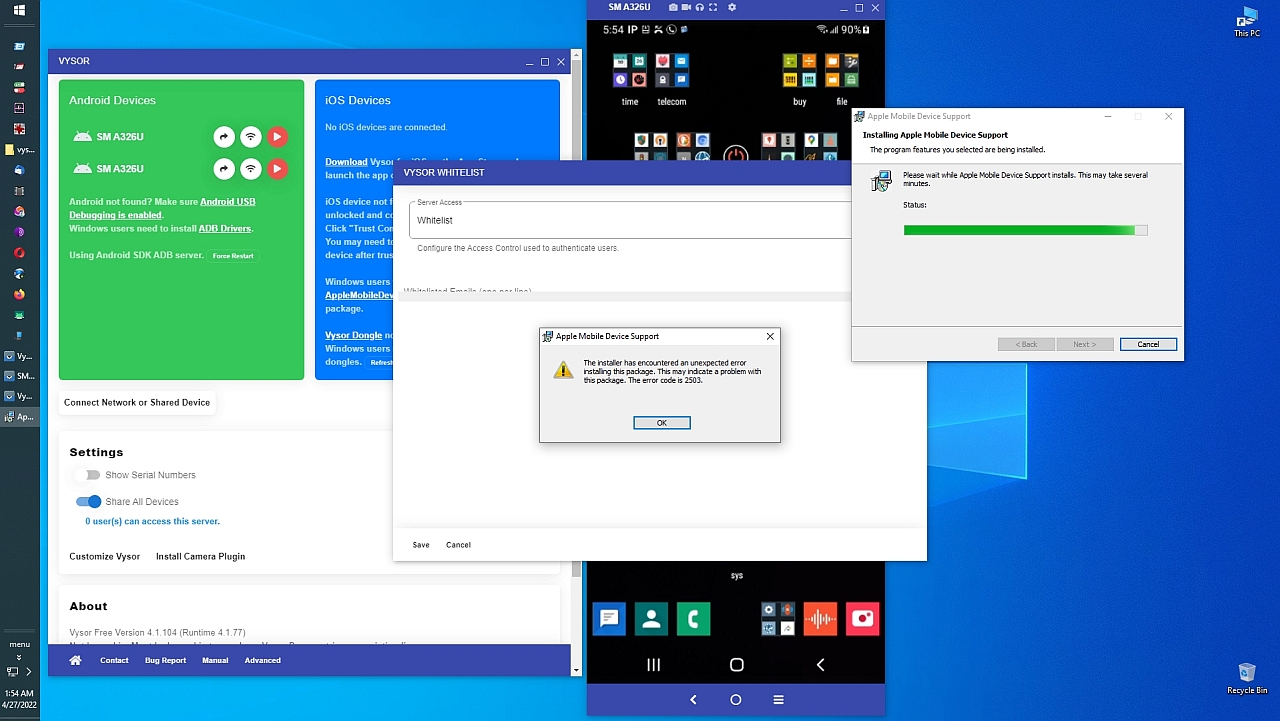Click Customize Vysor link

[105, 556]
